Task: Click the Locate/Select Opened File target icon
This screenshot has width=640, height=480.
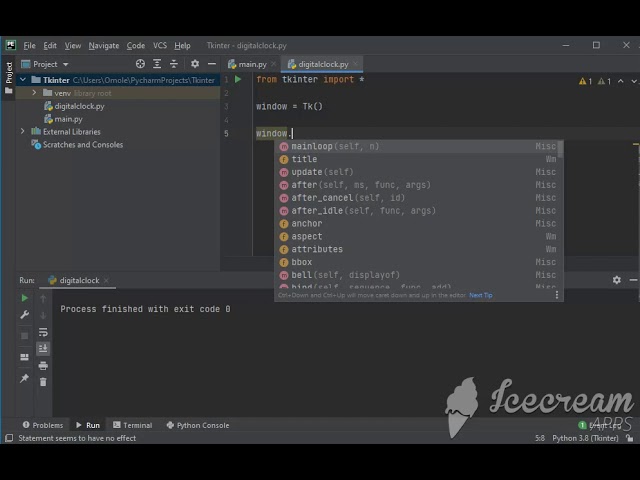Action: coord(140,64)
